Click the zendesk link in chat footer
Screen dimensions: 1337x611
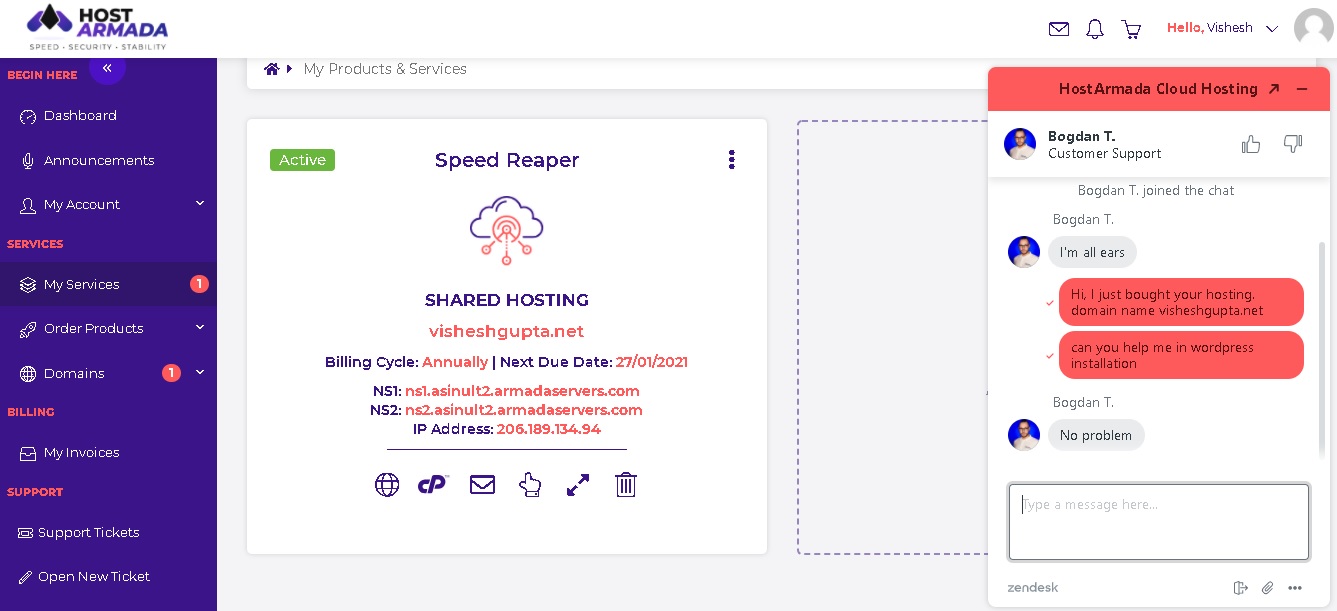(1033, 587)
